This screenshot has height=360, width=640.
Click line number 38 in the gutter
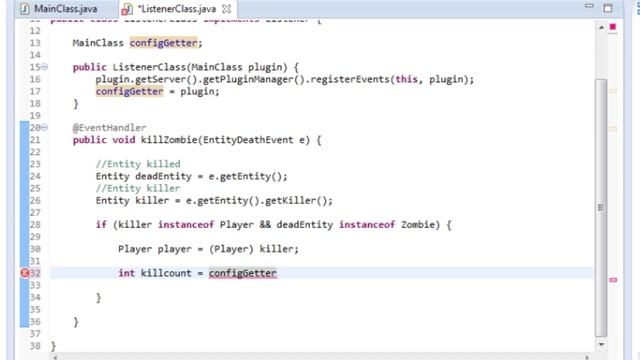coord(35,346)
